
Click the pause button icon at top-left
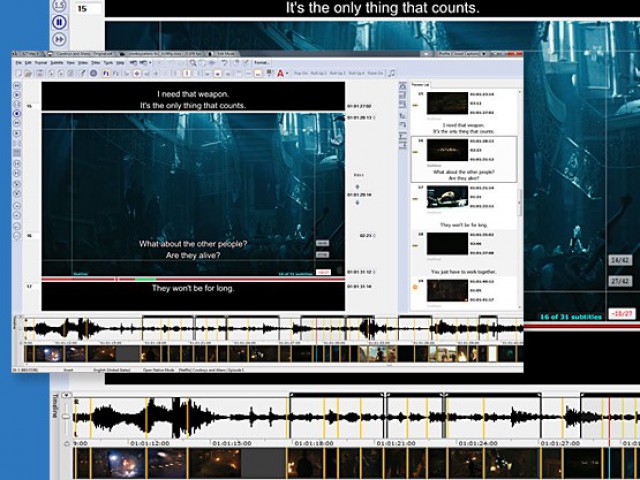[59, 21]
